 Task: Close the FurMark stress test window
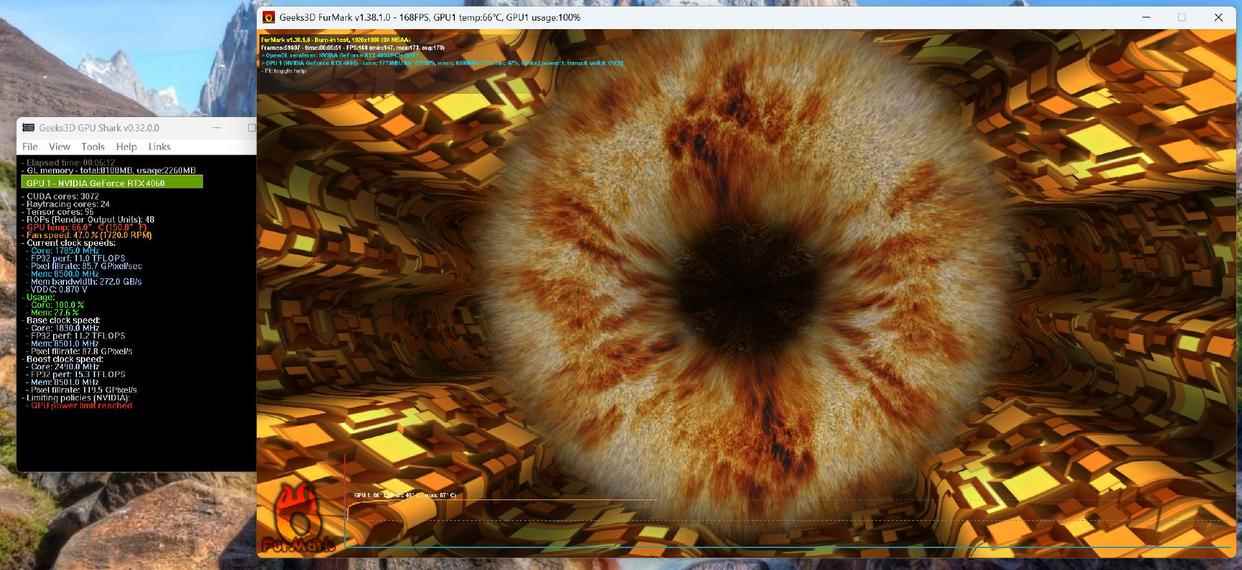click(1218, 17)
